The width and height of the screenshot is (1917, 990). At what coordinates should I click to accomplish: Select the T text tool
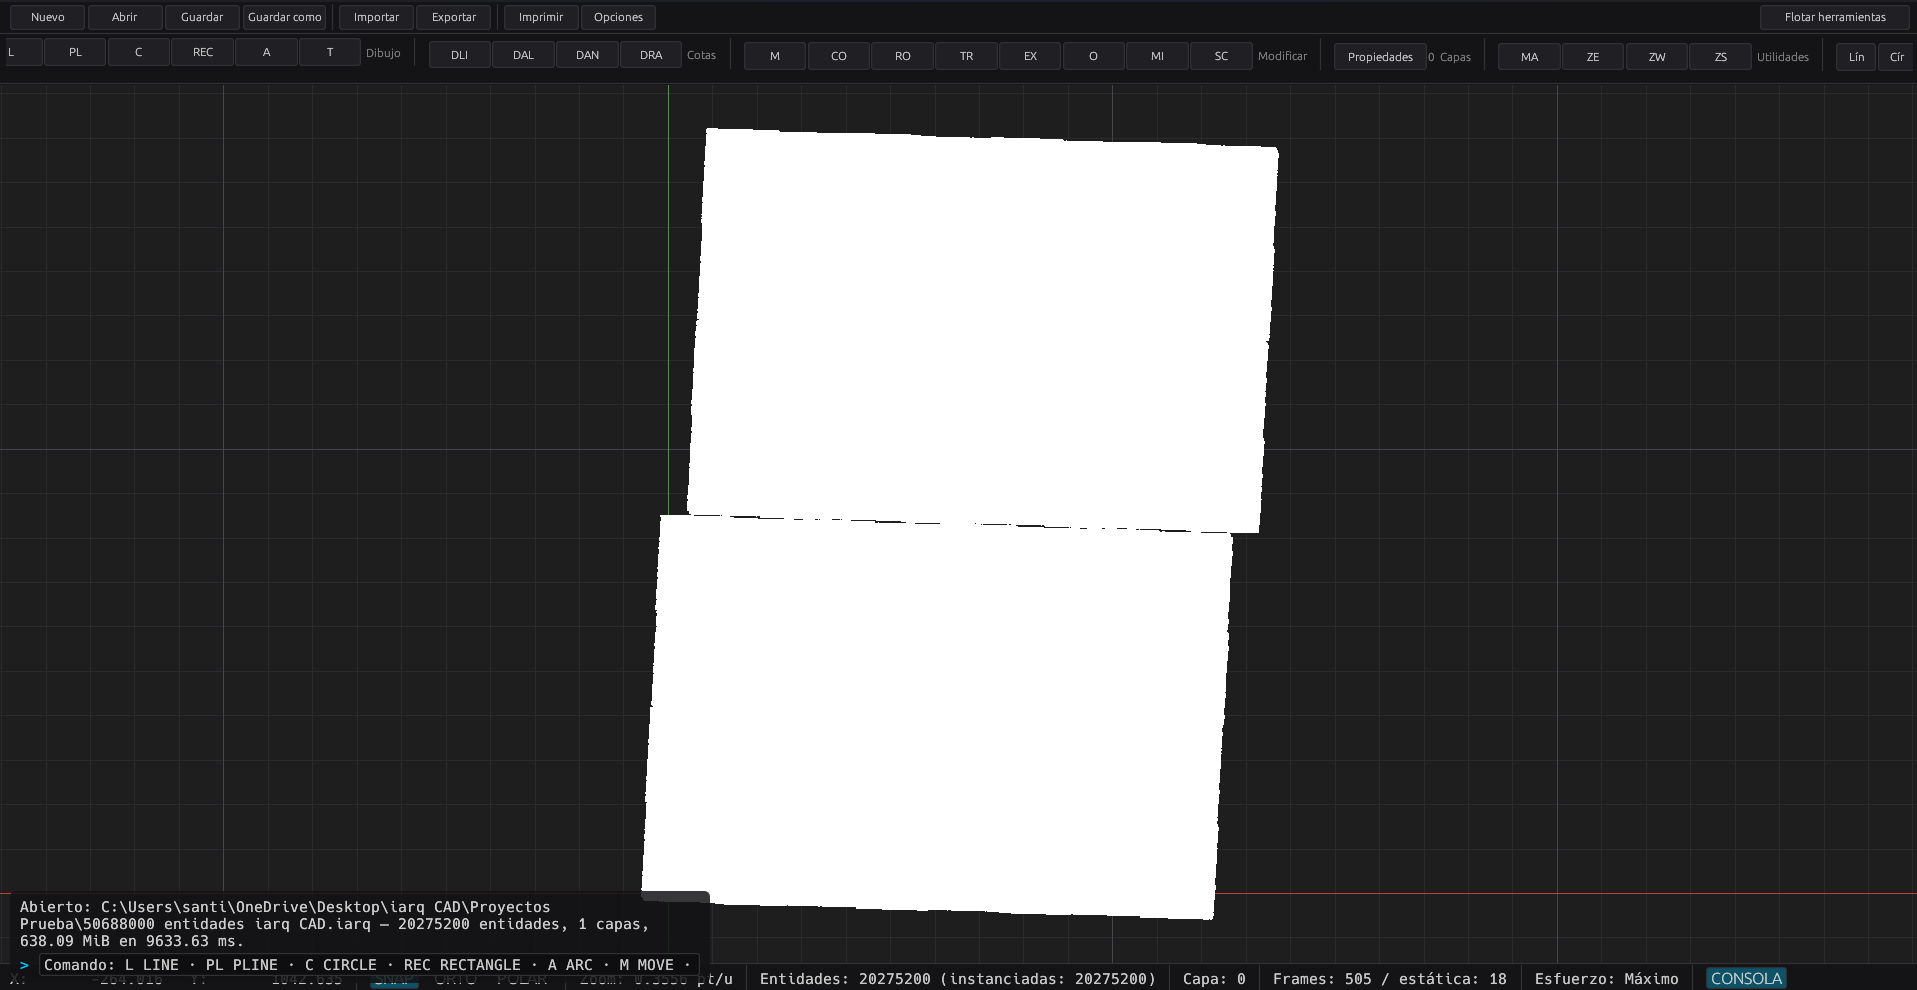coord(330,52)
